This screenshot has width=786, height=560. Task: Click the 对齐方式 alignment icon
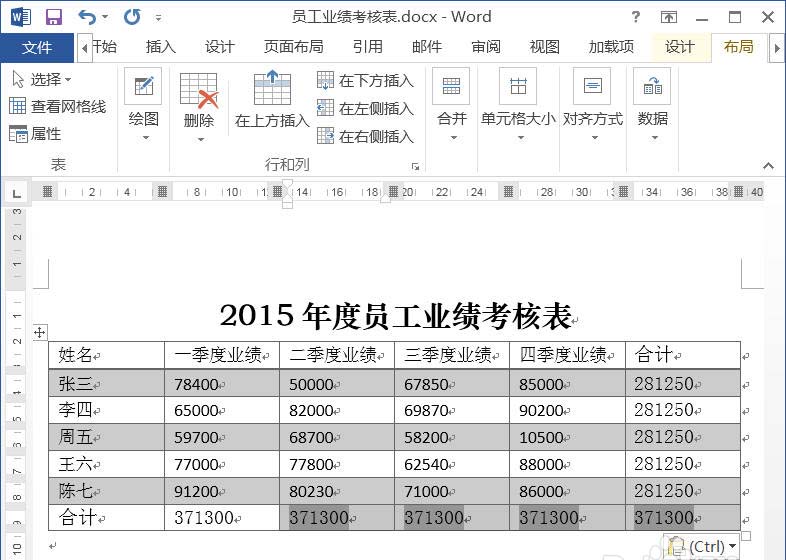pos(593,86)
